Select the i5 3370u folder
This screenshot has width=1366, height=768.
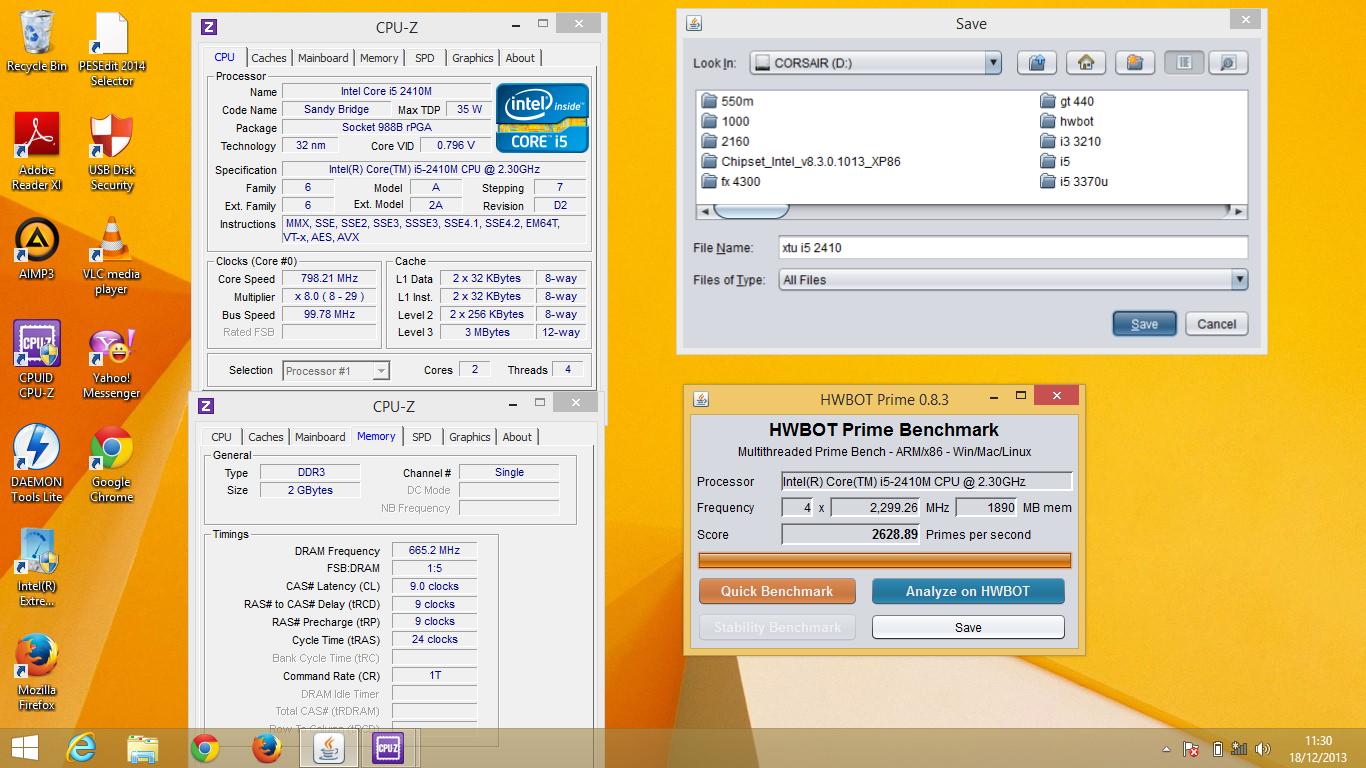tap(1074, 181)
